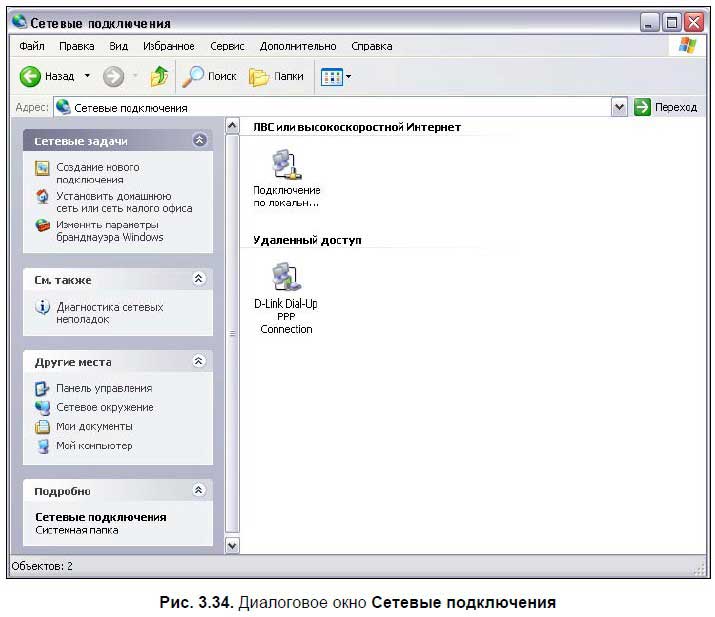
Task: Click the Forward arrow toolbar icon
Action: (113, 76)
